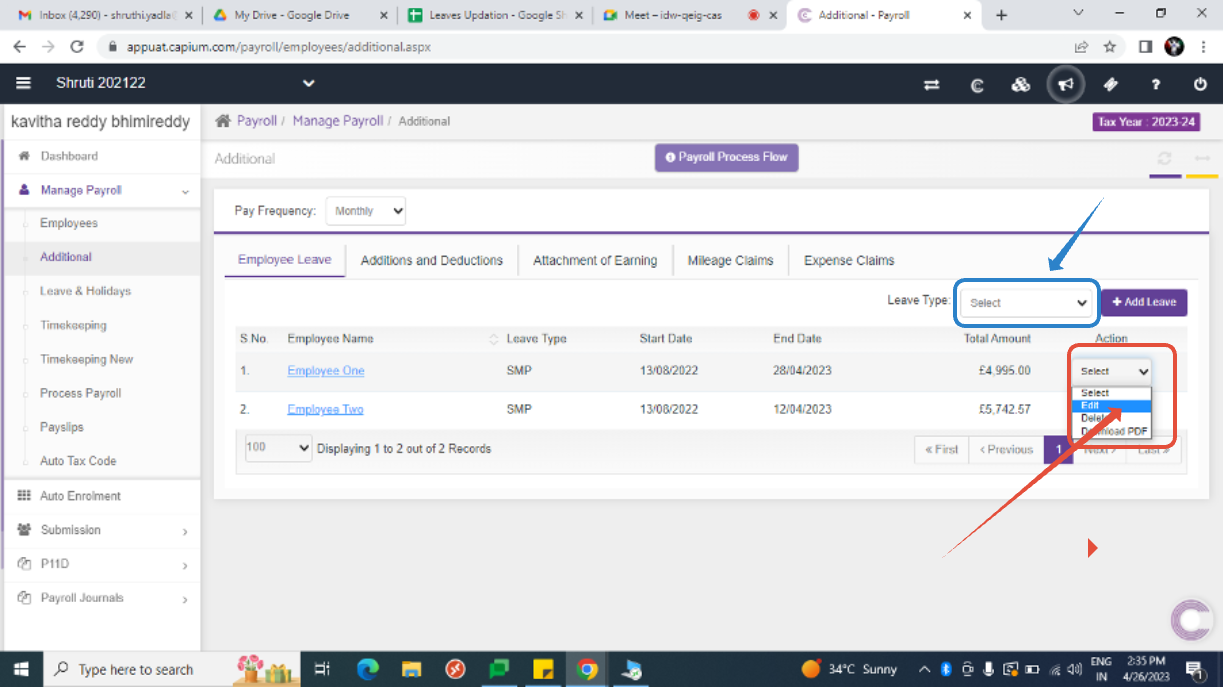This screenshot has height=687, width=1224.
Task: Open Dashboard in the sidebar
Action: 69,156
